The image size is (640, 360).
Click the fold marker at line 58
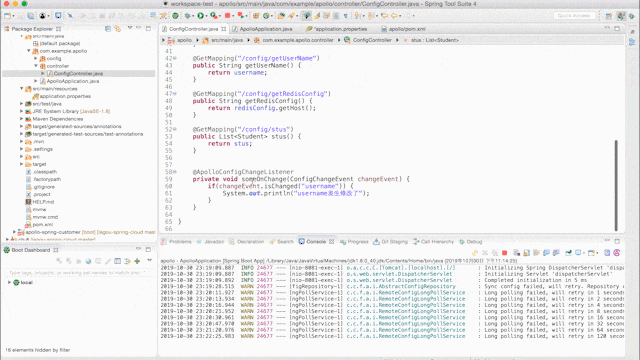click(x=175, y=172)
